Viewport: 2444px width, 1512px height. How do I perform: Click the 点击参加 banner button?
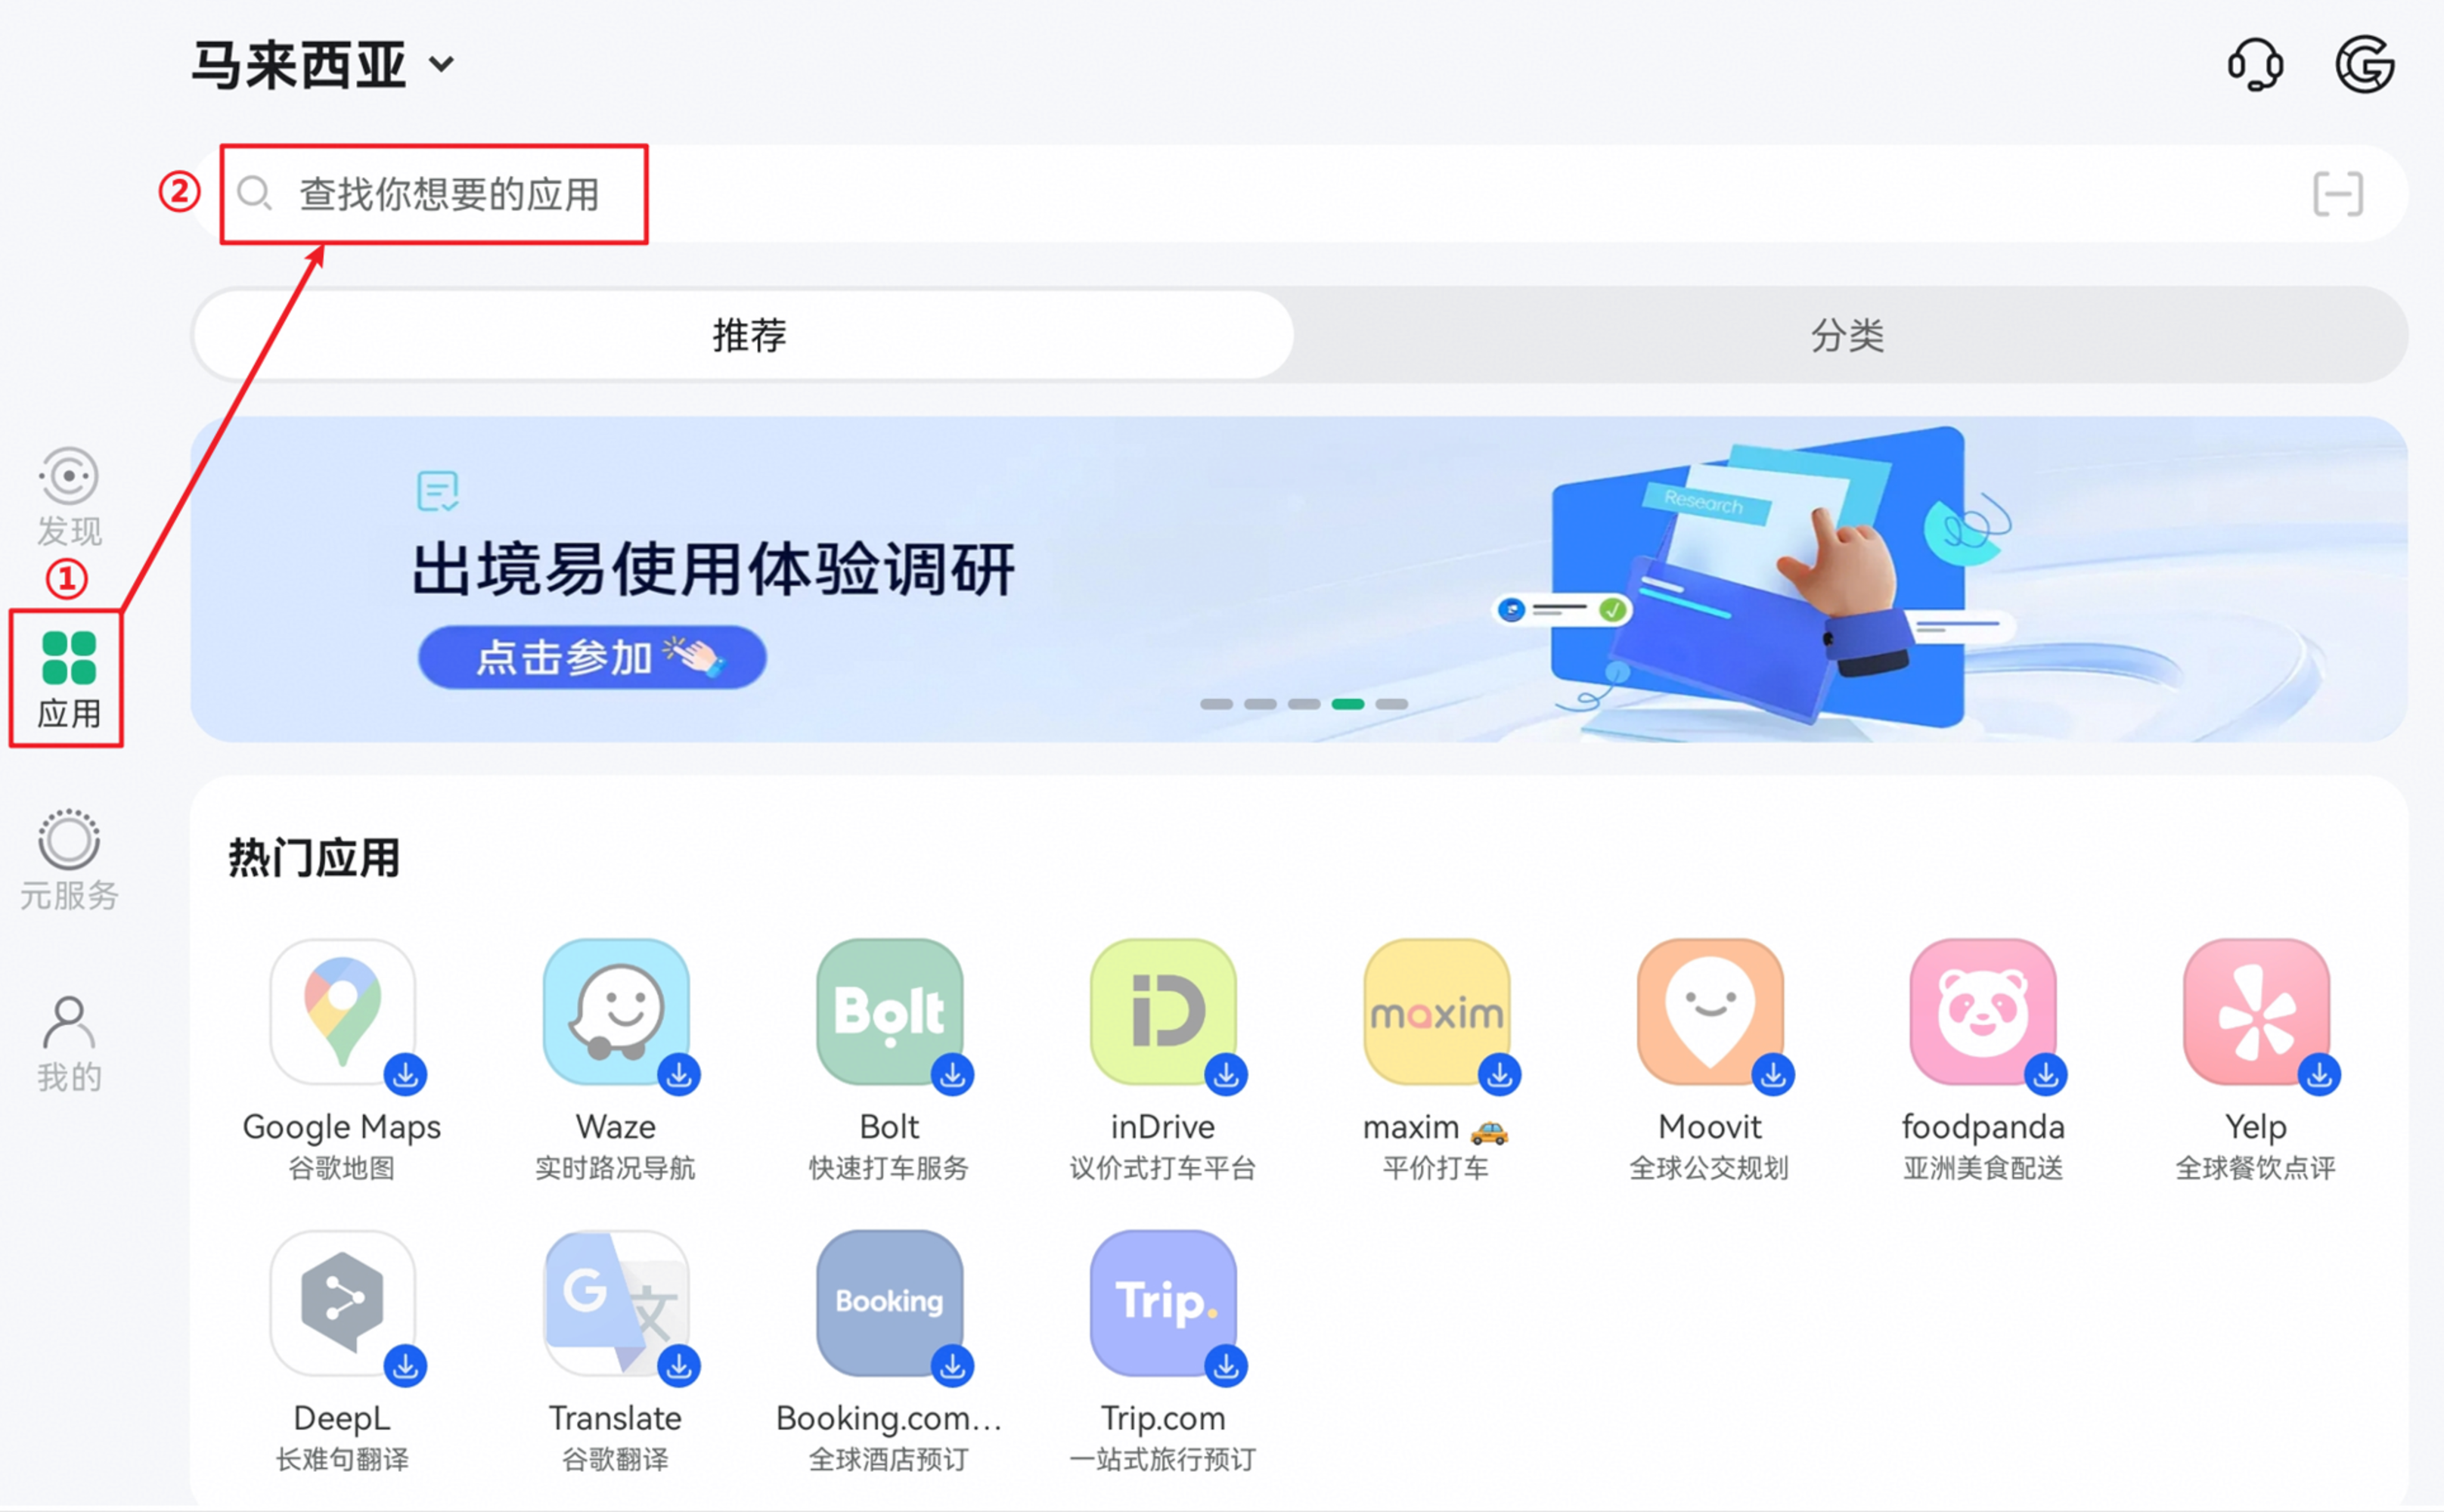(x=593, y=657)
